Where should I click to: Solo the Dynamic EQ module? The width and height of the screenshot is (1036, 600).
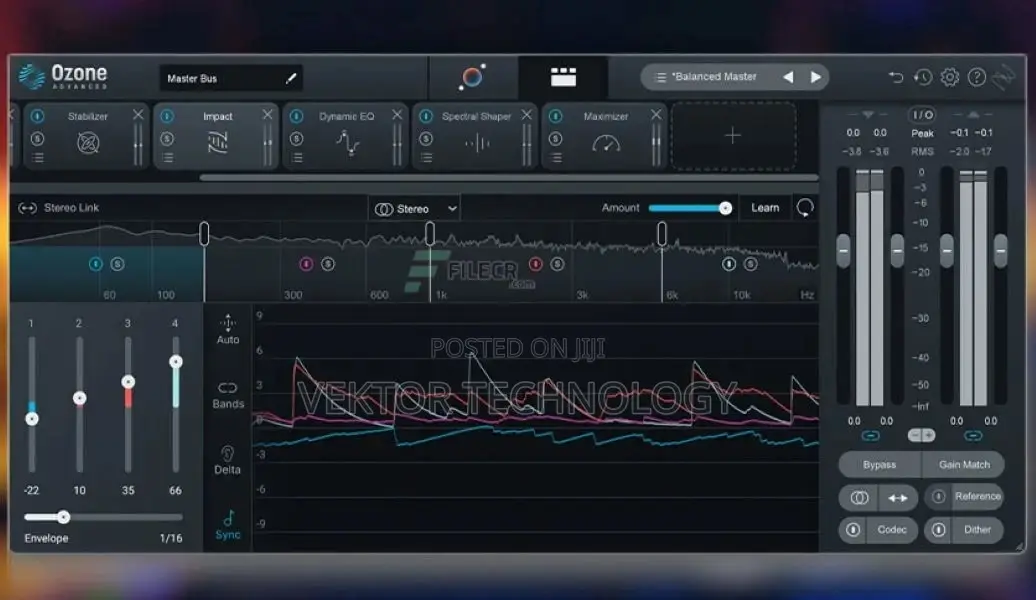point(297,139)
